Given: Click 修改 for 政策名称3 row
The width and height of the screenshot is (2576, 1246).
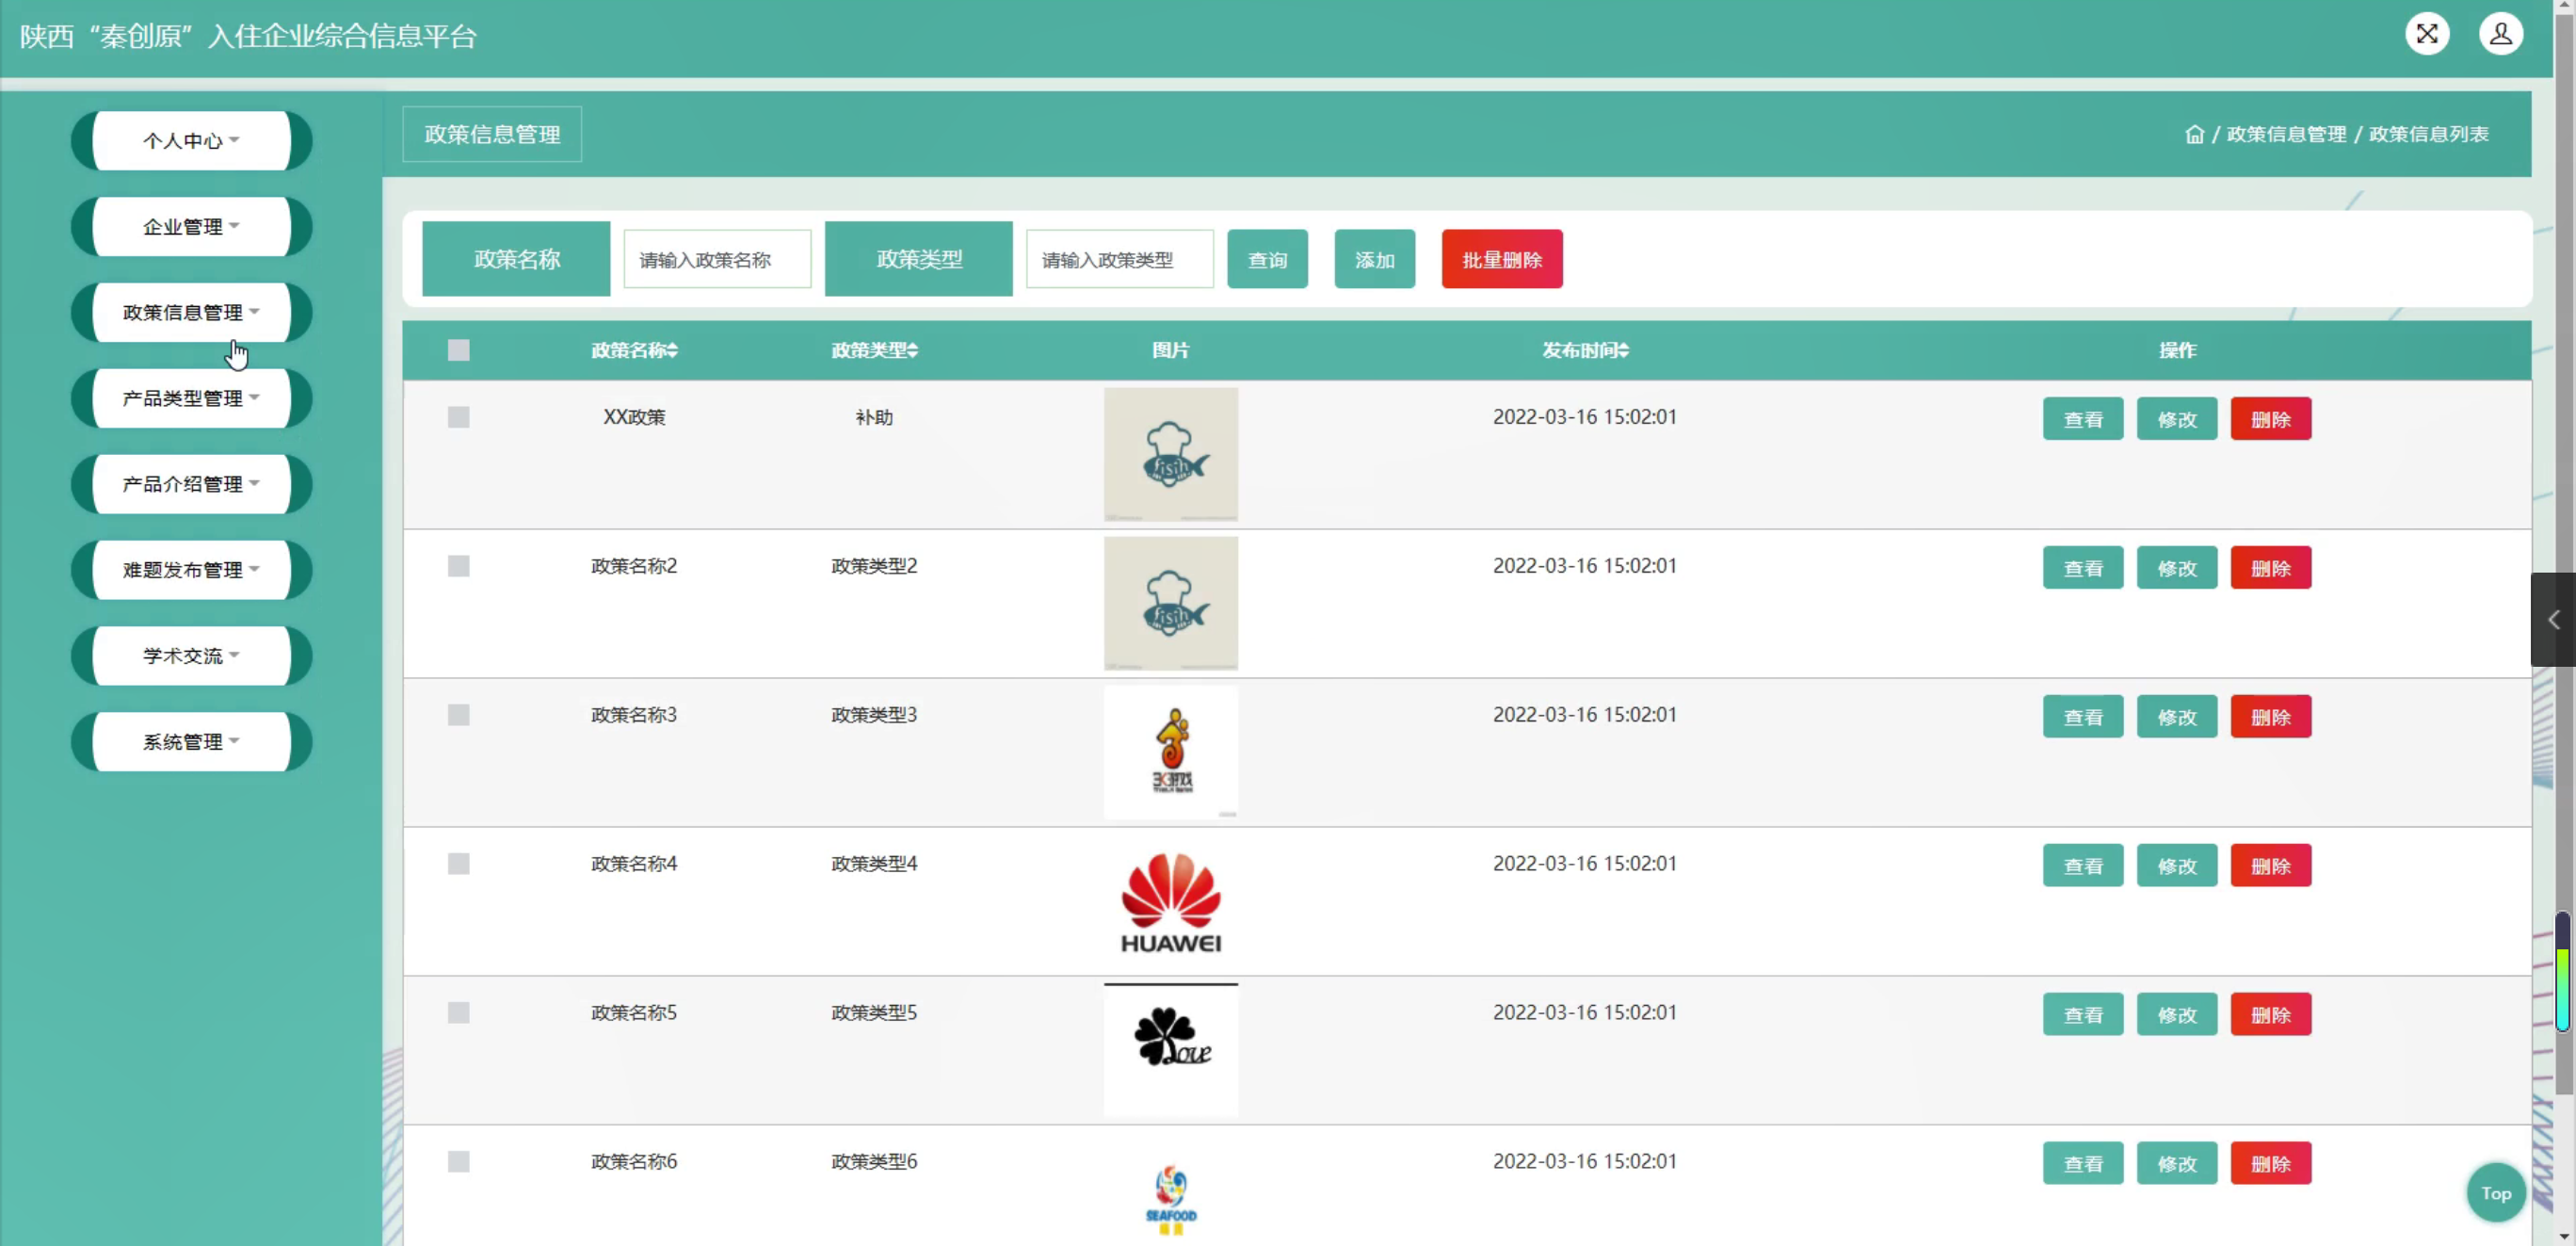Looking at the screenshot, I should click(x=2176, y=717).
